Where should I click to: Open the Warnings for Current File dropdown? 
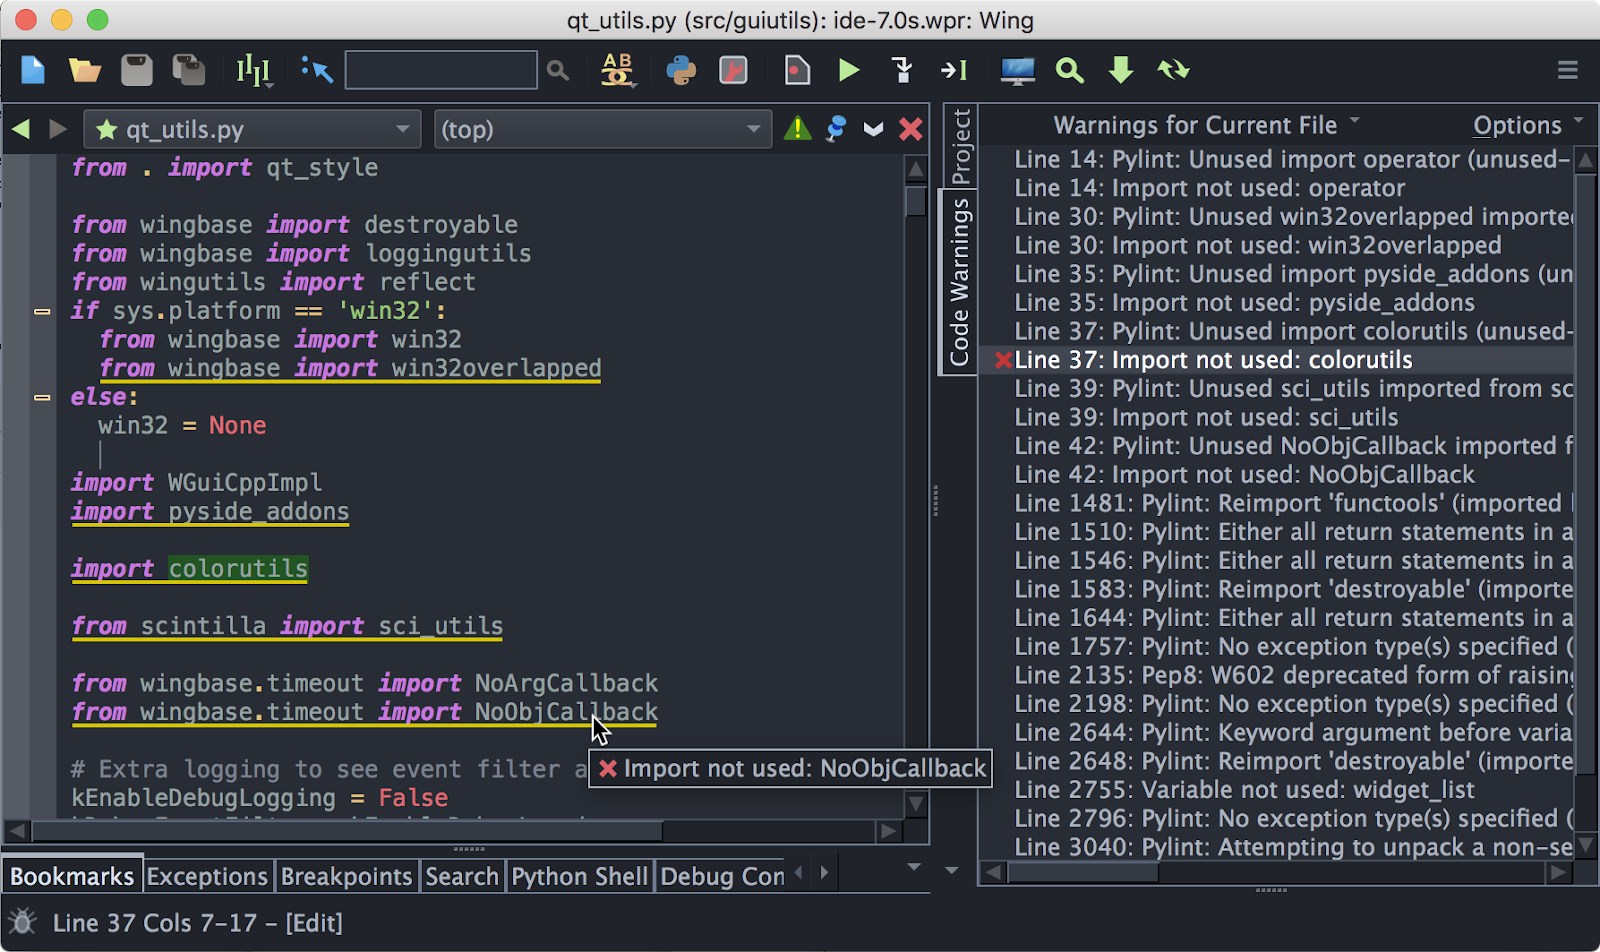(1207, 125)
